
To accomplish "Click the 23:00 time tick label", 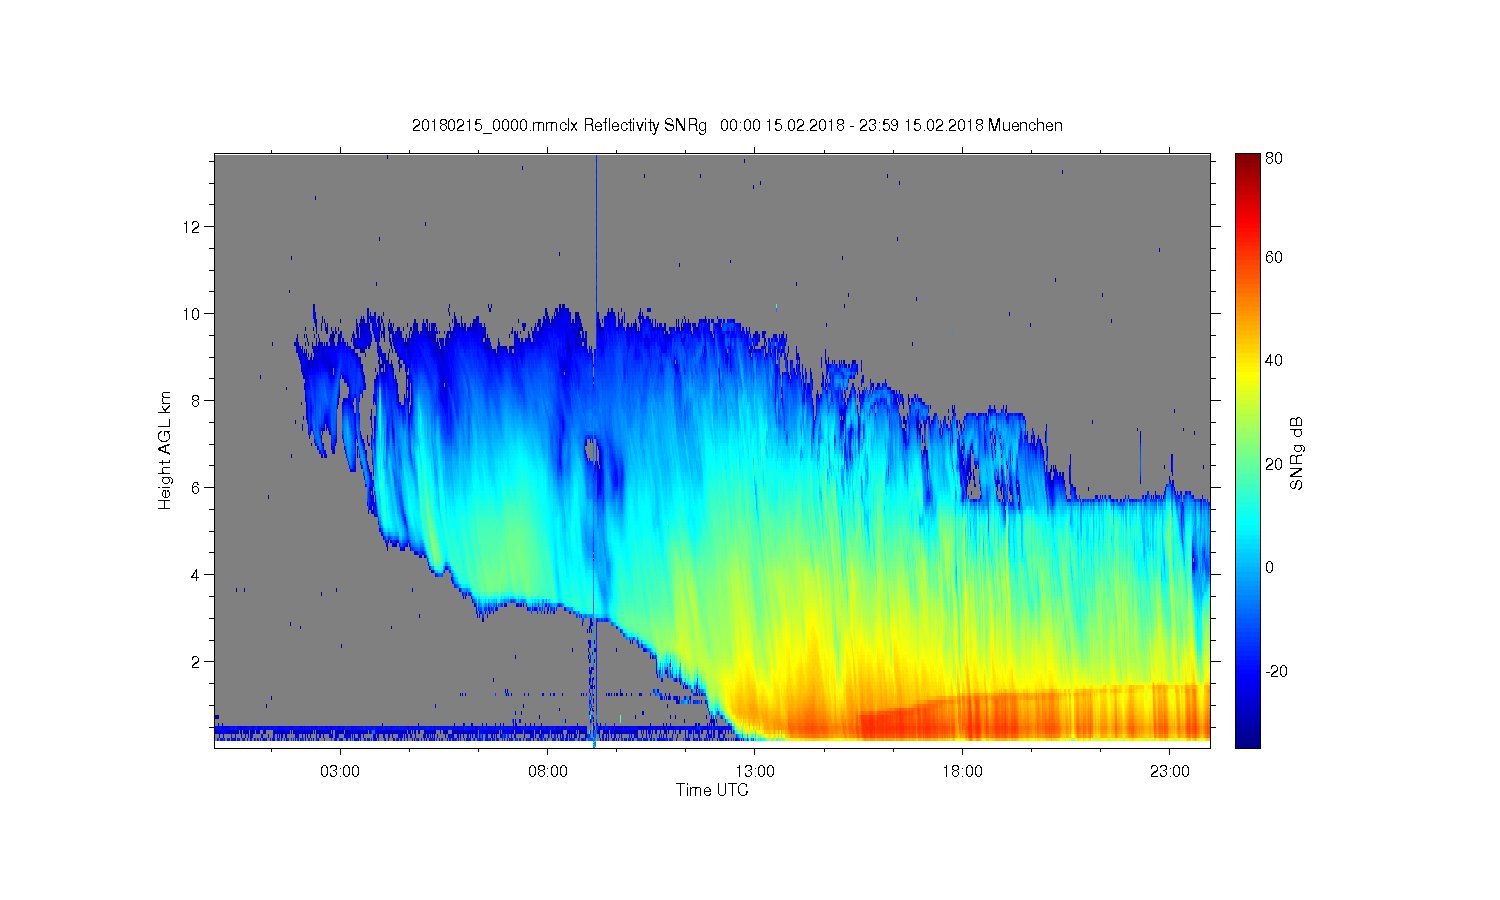I will pyautogui.click(x=1170, y=772).
